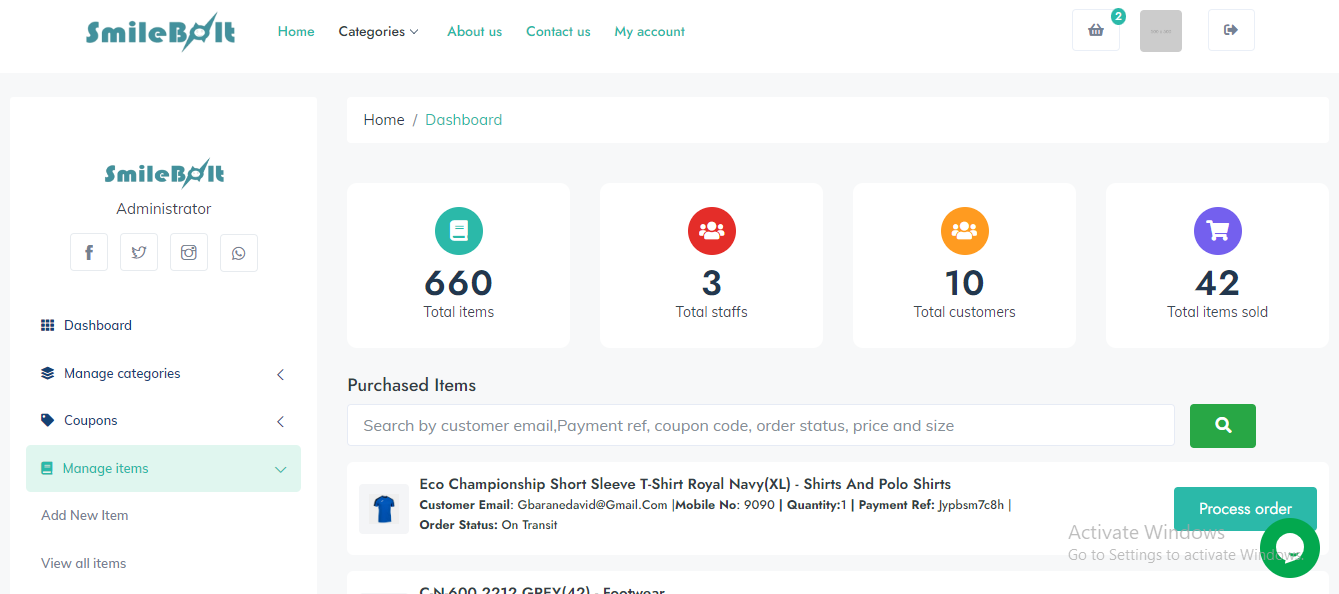Go to the About us page
Viewport: 1339px width, 594px height.
pos(474,32)
